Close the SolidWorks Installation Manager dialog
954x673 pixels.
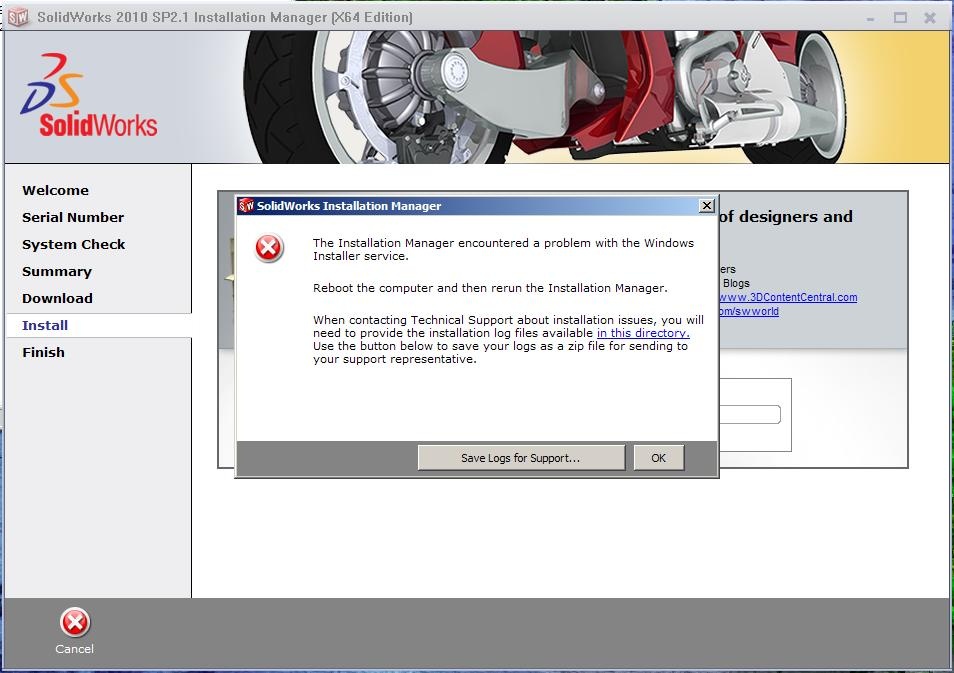[706, 206]
